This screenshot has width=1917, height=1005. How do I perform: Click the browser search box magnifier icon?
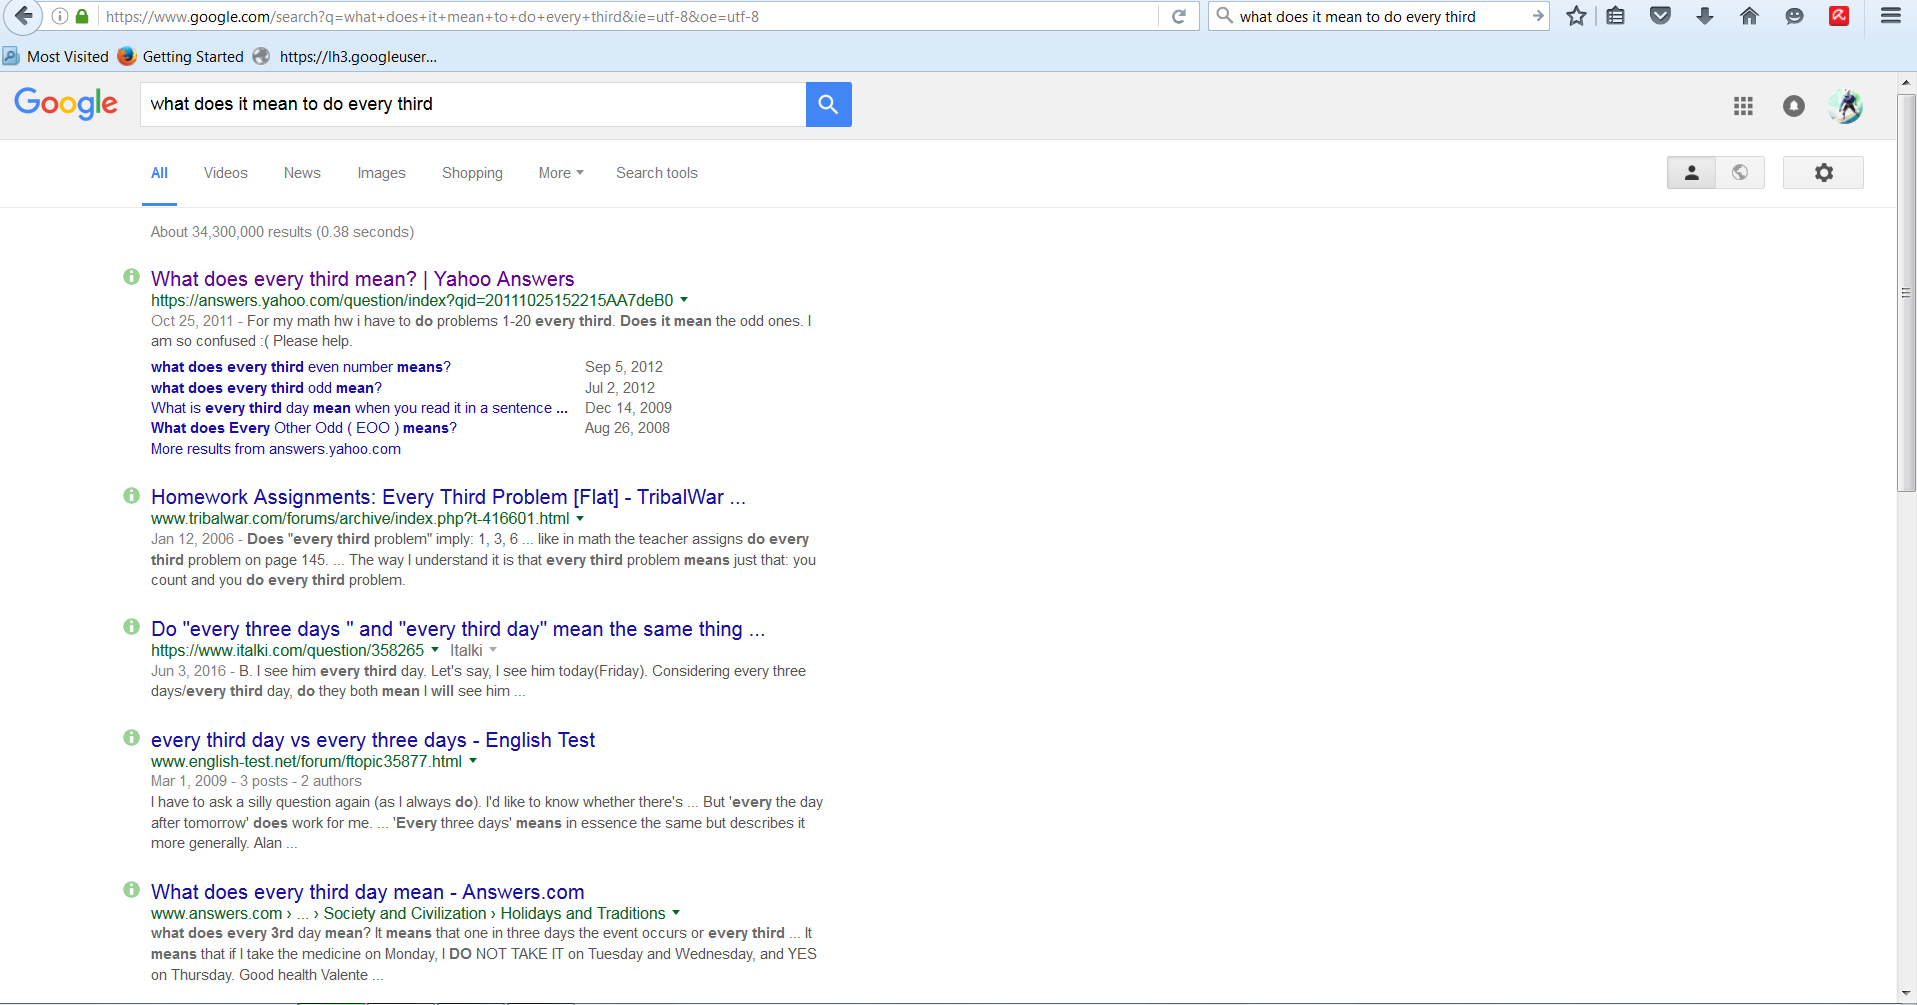1224,16
